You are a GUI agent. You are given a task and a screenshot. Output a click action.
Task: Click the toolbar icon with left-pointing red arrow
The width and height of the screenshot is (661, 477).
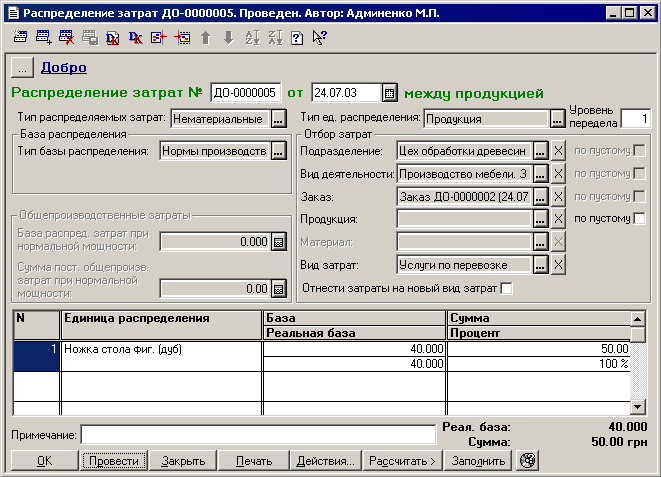point(159,38)
